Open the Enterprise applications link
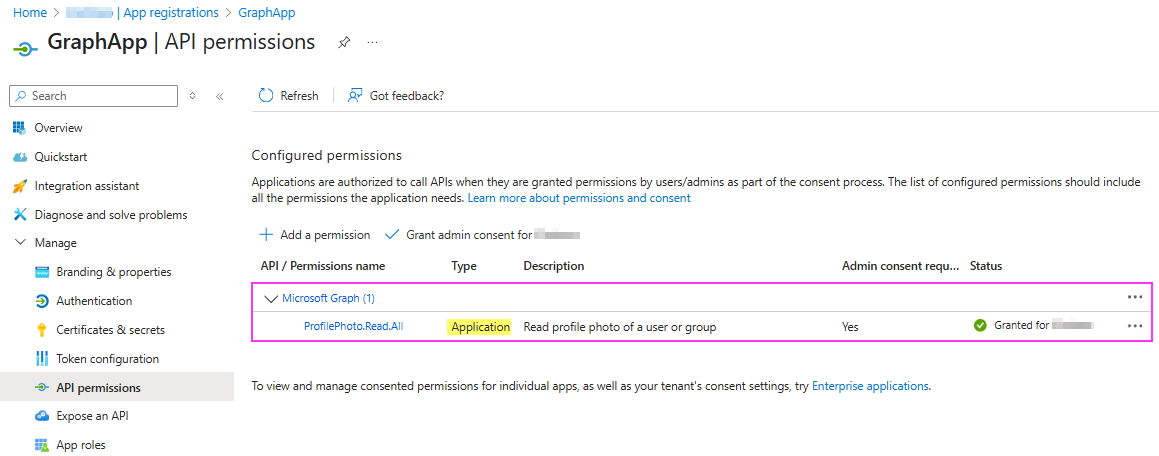 [x=870, y=386]
